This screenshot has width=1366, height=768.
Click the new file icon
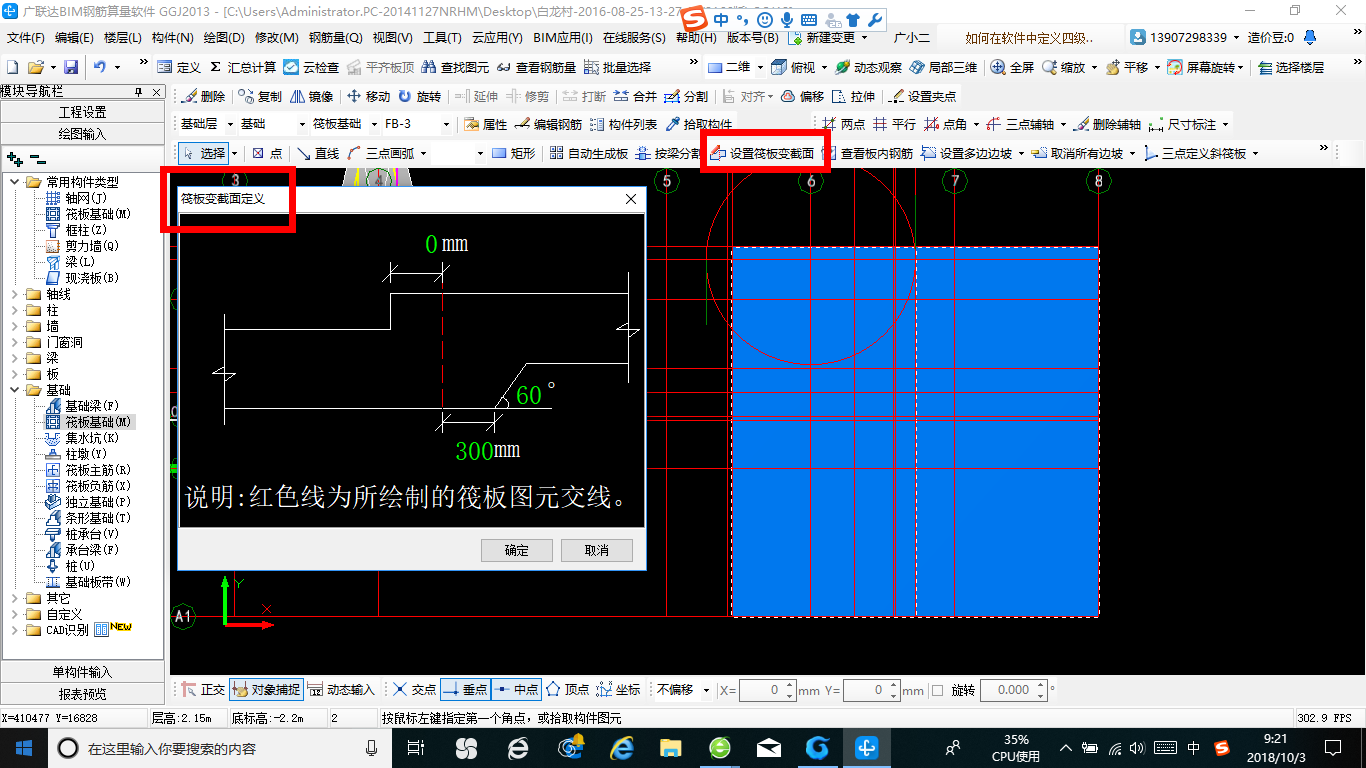point(12,67)
